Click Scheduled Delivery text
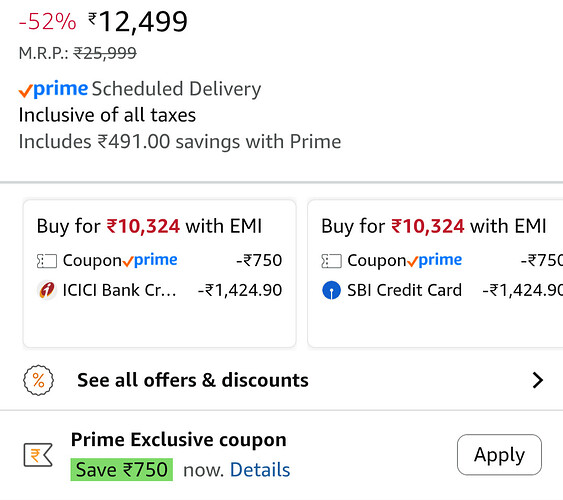Image resolution: width=563 pixels, height=500 pixels. 176,89
